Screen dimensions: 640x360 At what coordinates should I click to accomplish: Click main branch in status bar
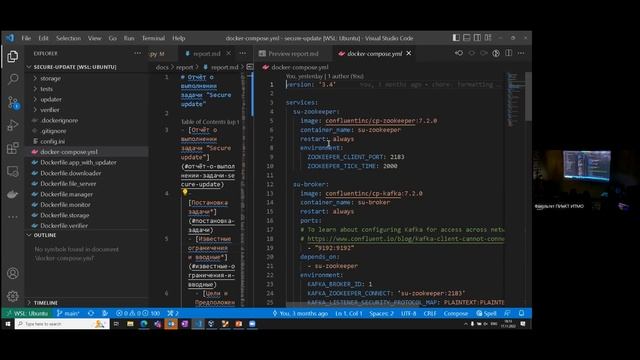click(68, 313)
